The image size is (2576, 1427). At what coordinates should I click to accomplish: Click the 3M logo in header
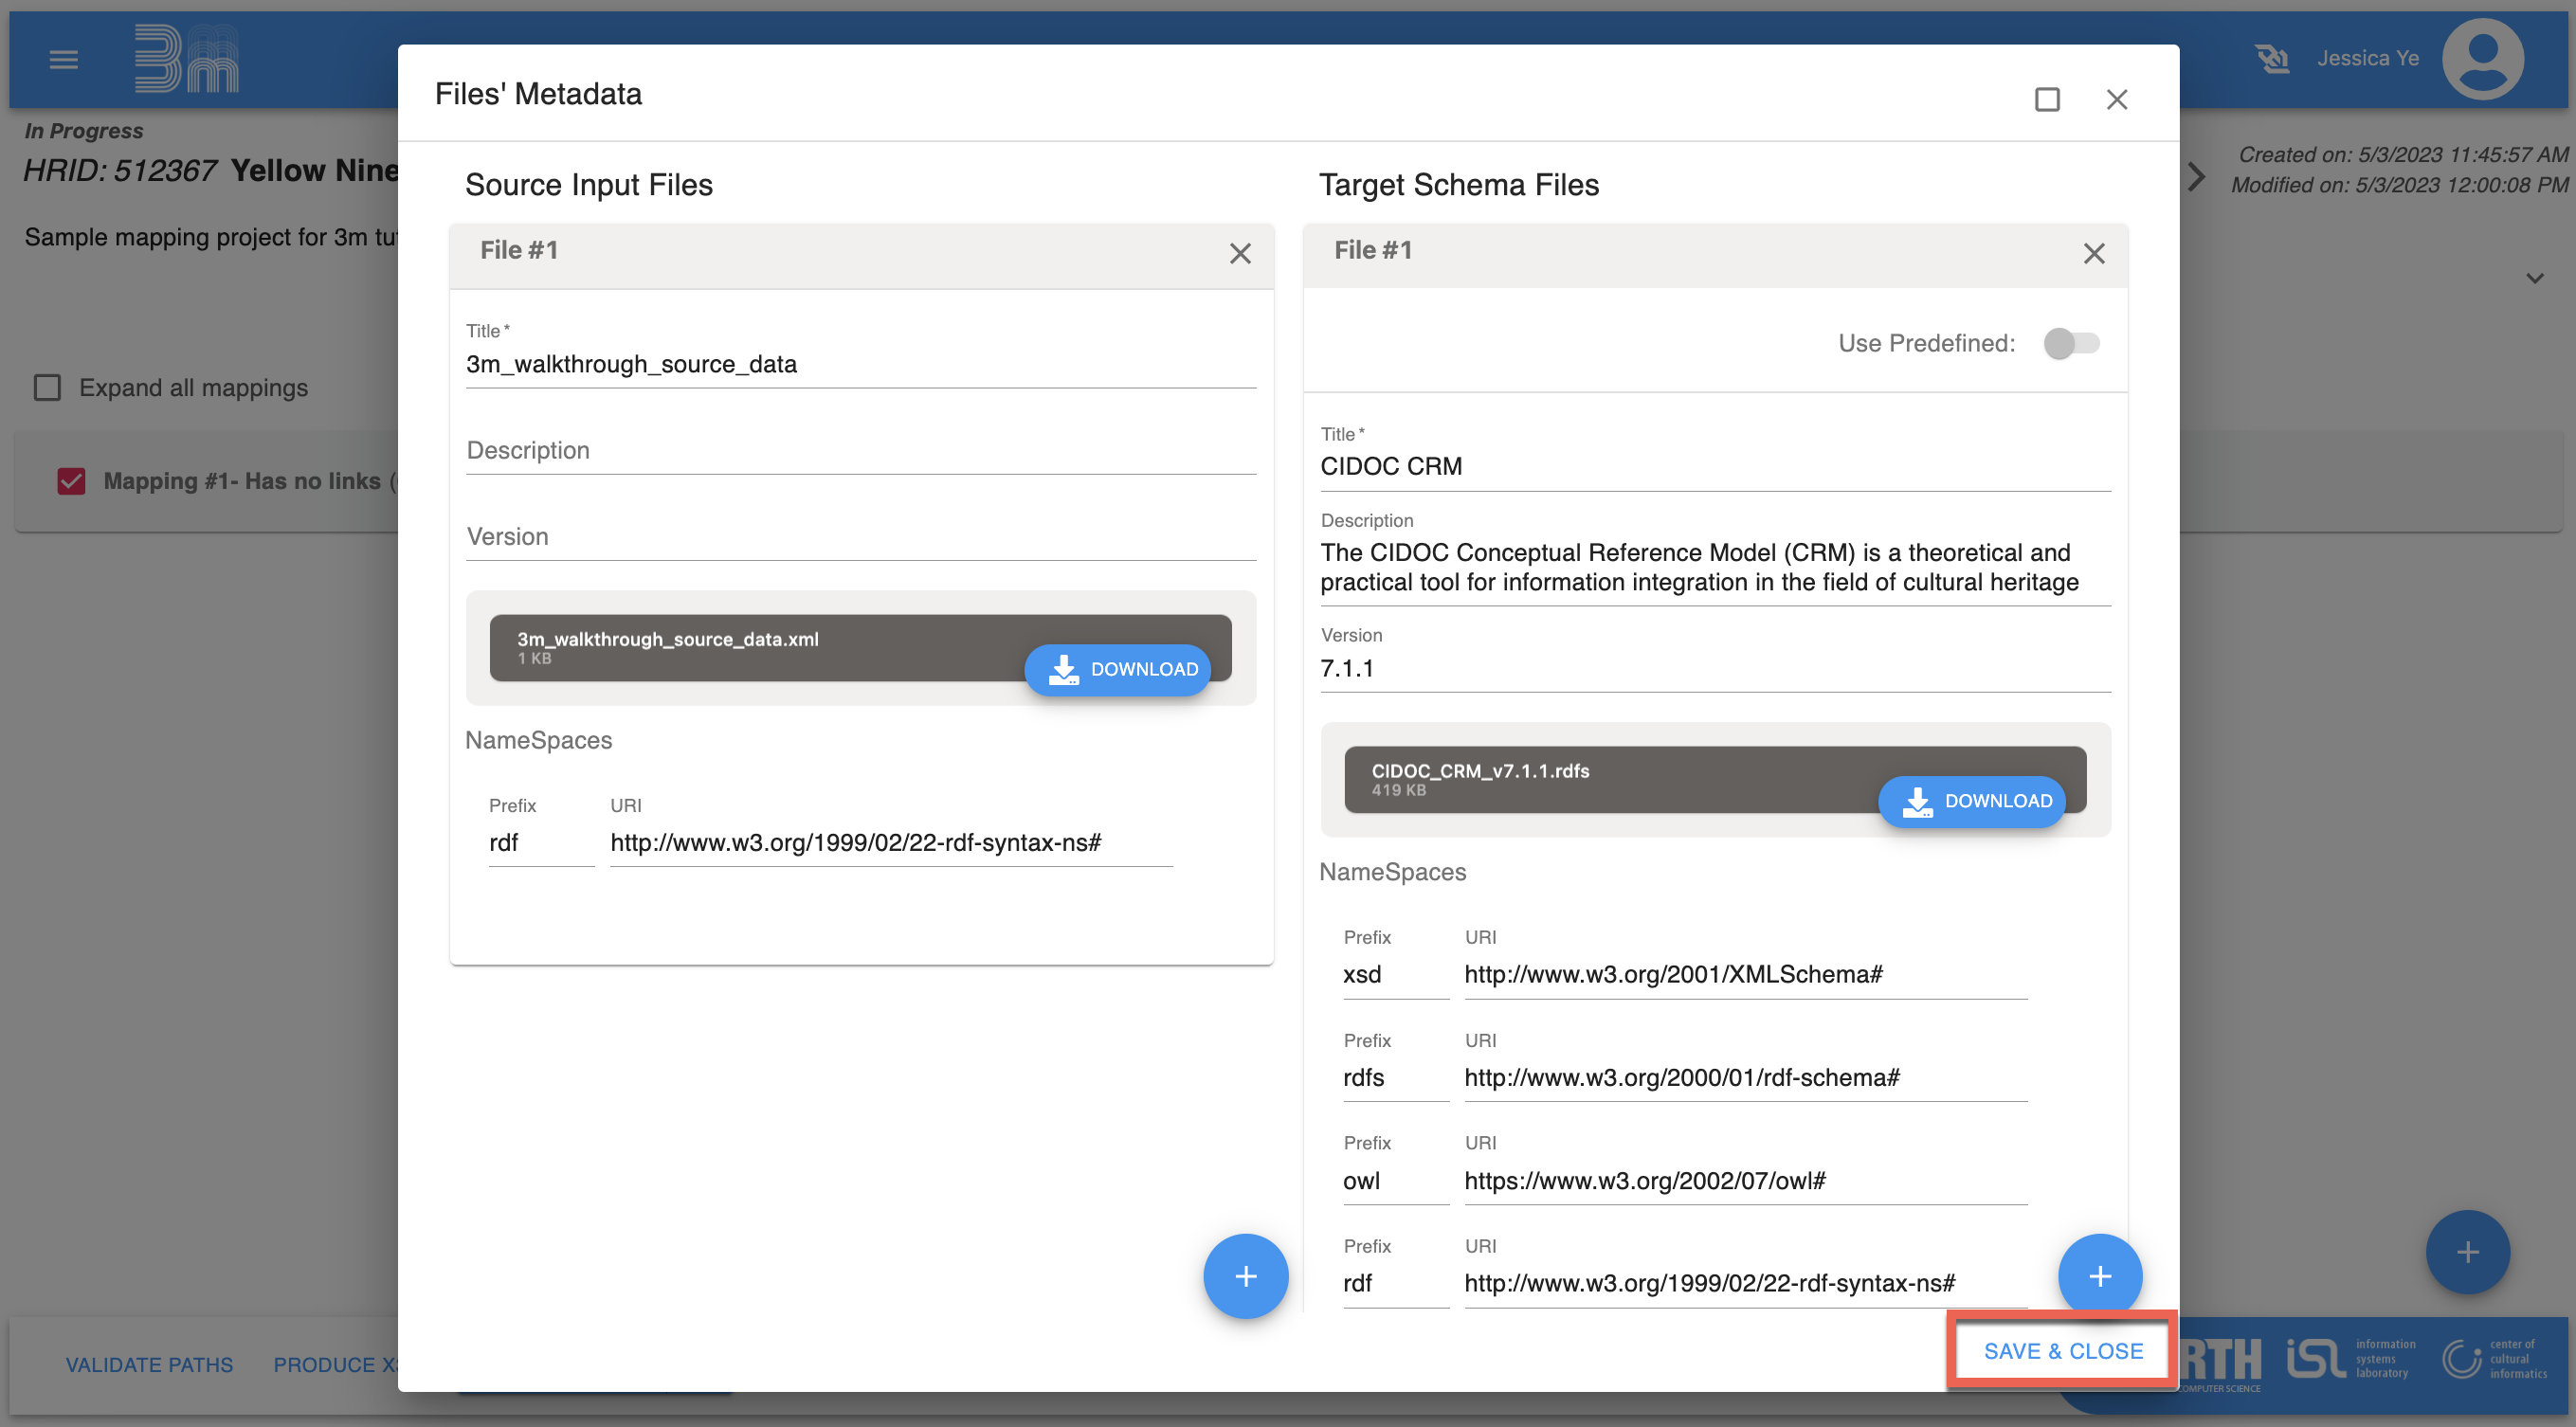(186, 58)
